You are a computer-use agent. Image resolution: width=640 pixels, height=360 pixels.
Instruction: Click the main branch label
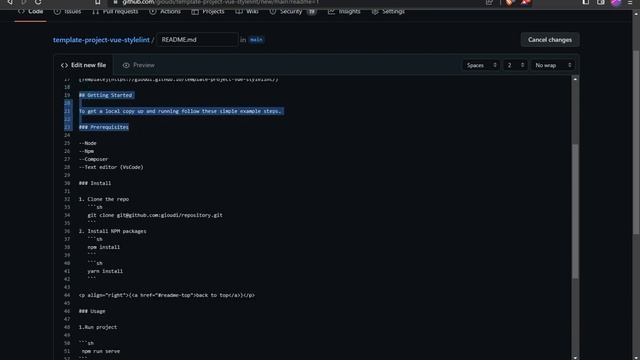pyautogui.click(x=256, y=40)
